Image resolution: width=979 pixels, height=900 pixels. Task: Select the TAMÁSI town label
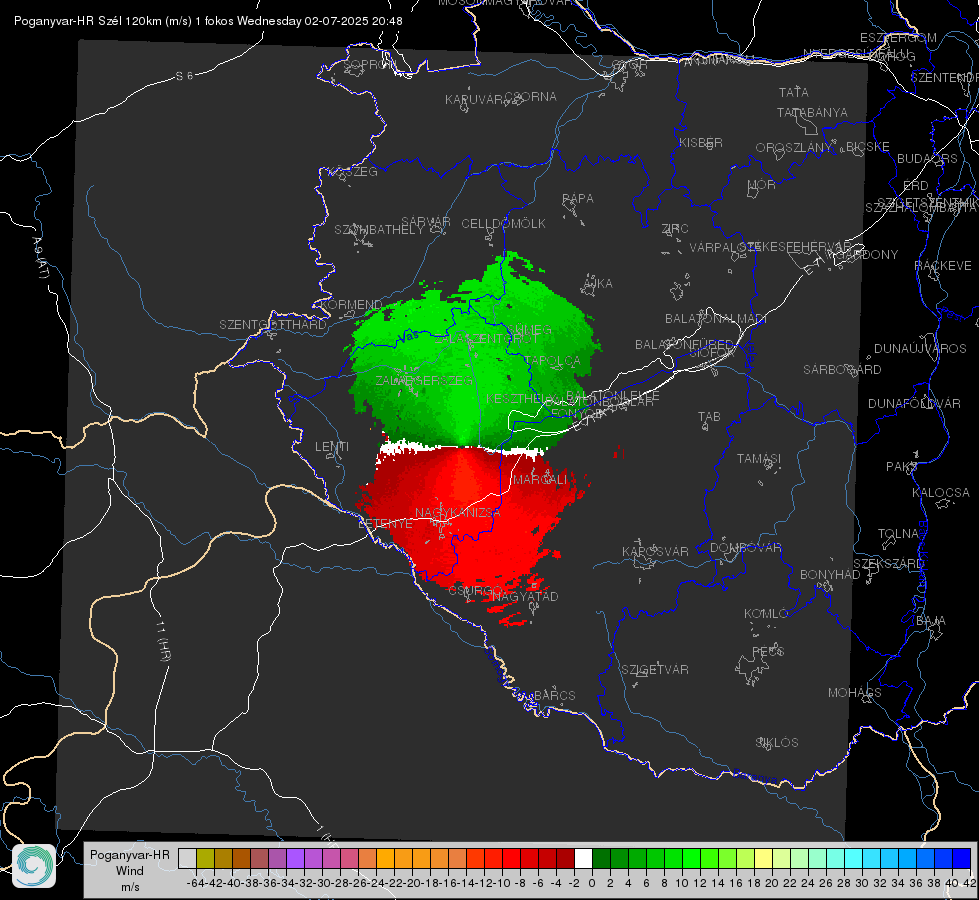[759, 459]
